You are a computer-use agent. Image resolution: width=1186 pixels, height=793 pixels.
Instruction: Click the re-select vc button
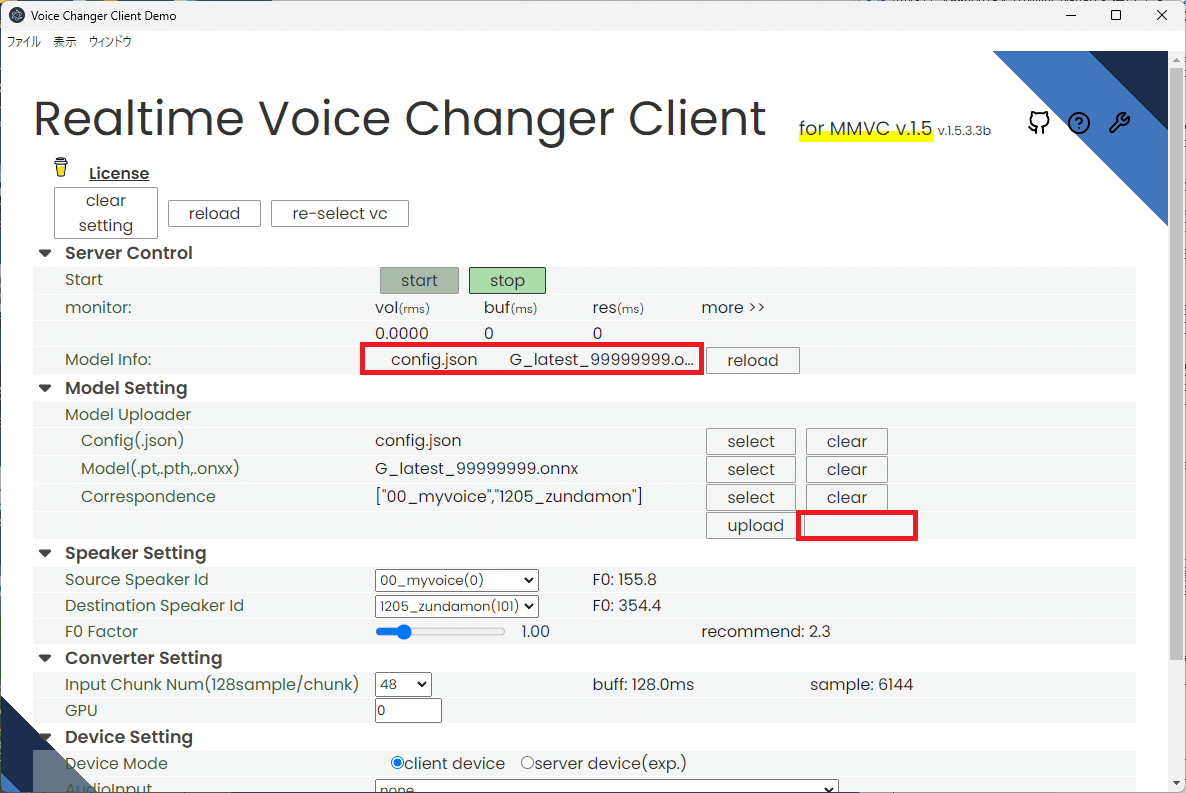coord(340,213)
